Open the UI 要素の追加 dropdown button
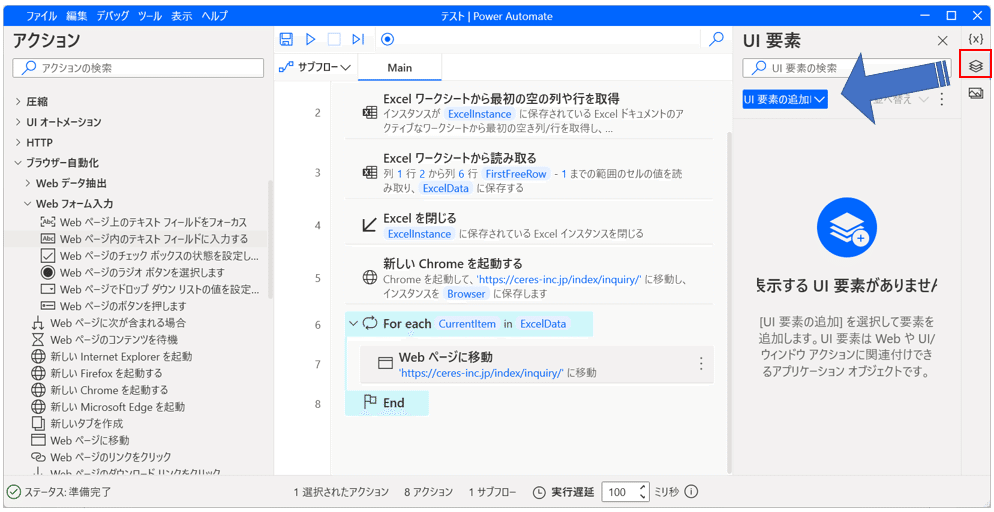This screenshot has width=994, height=512. [x=785, y=99]
